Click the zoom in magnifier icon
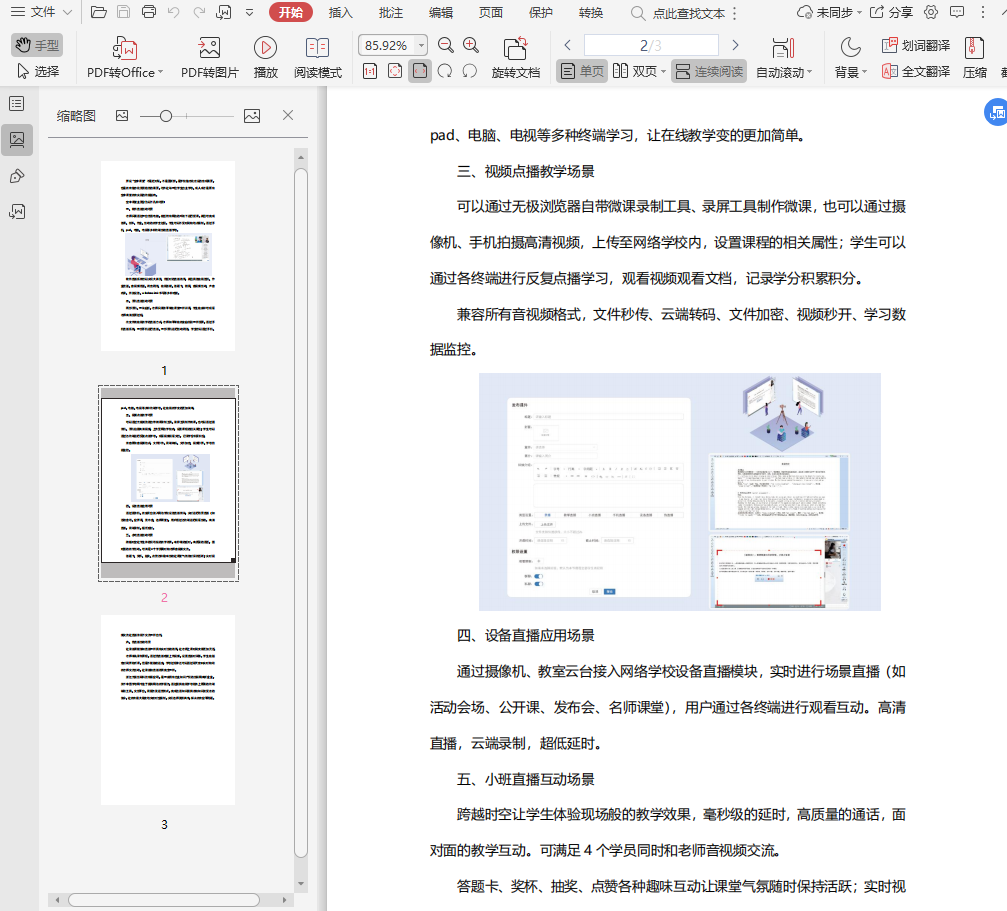The height and width of the screenshot is (911, 1007). (x=471, y=45)
